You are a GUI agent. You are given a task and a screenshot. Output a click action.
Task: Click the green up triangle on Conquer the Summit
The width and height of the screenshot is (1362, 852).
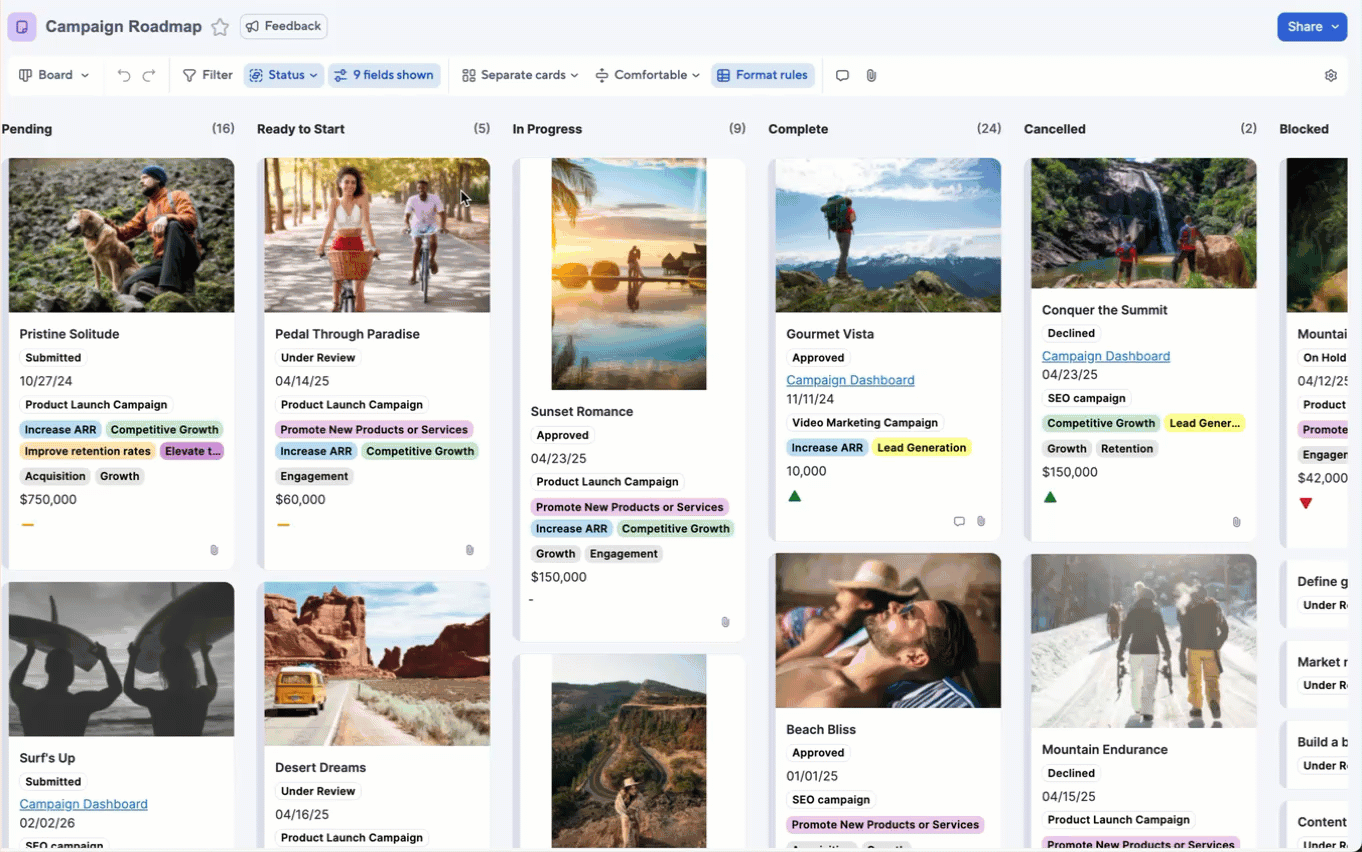[1050, 497]
